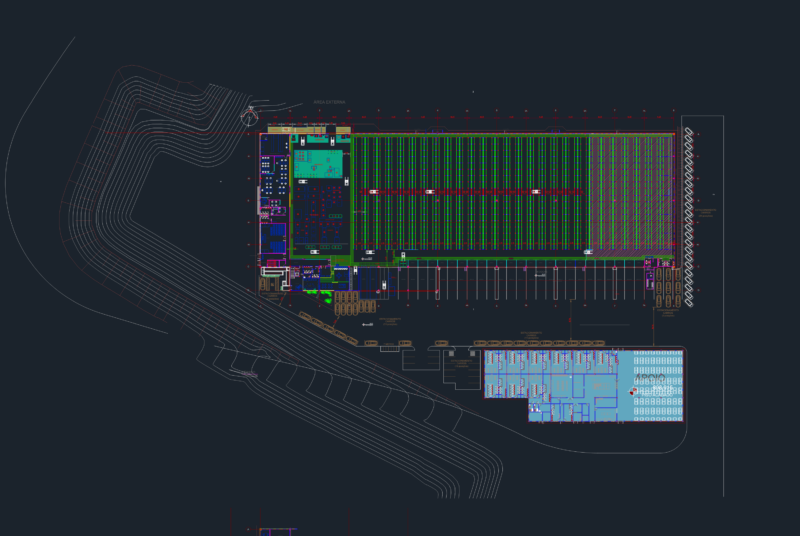Image resolution: width=800 pixels, height=536 pixels.
Task: Pick the rightmost forklift symbol on the red central aisle
Action: pyautogui.click(x=535, y=192)
